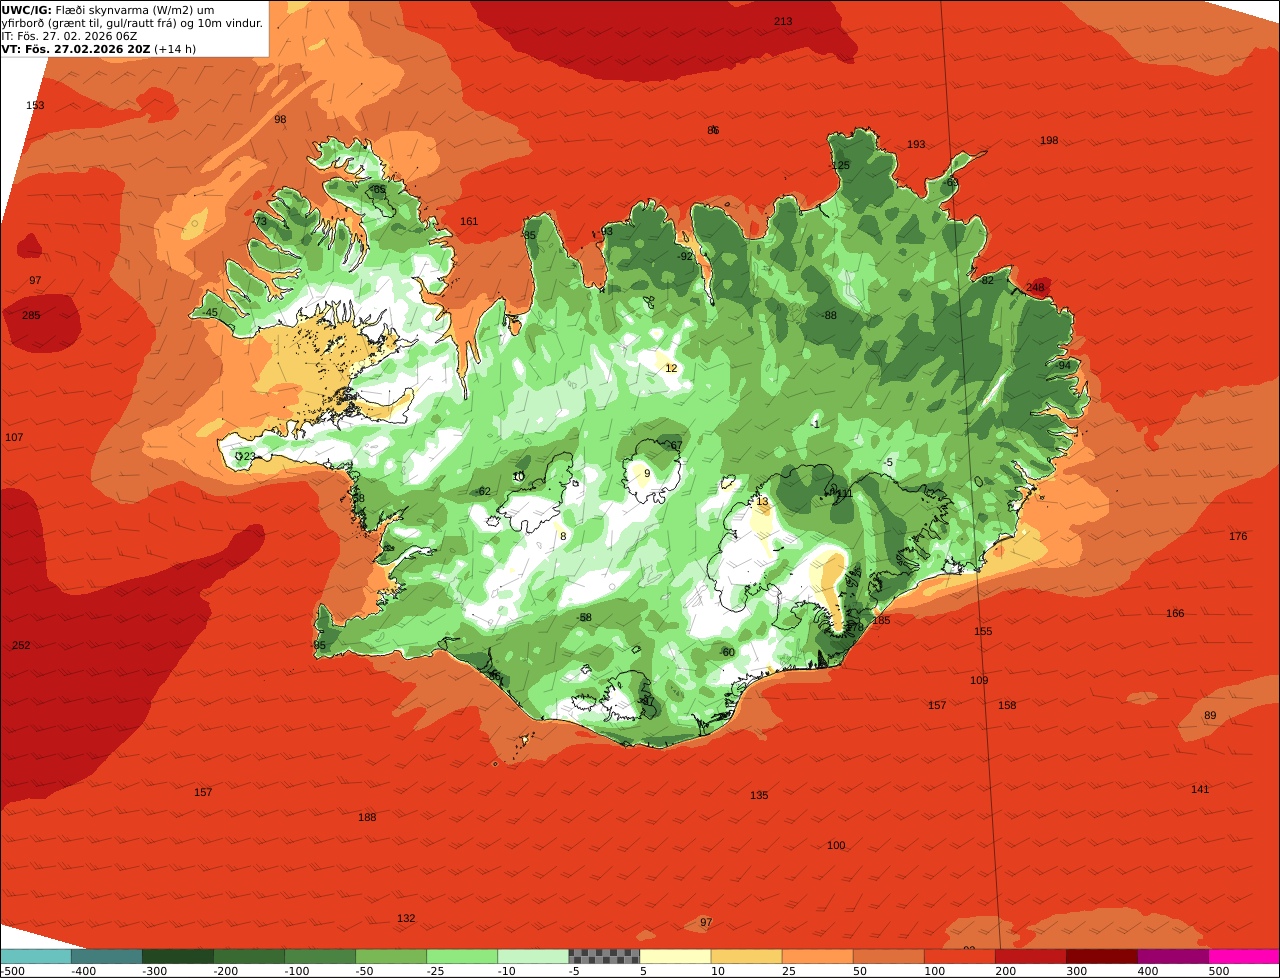The image size is (1280, 978).
Task: Select the magenta swatch above 500
Action: point(1244,956)
